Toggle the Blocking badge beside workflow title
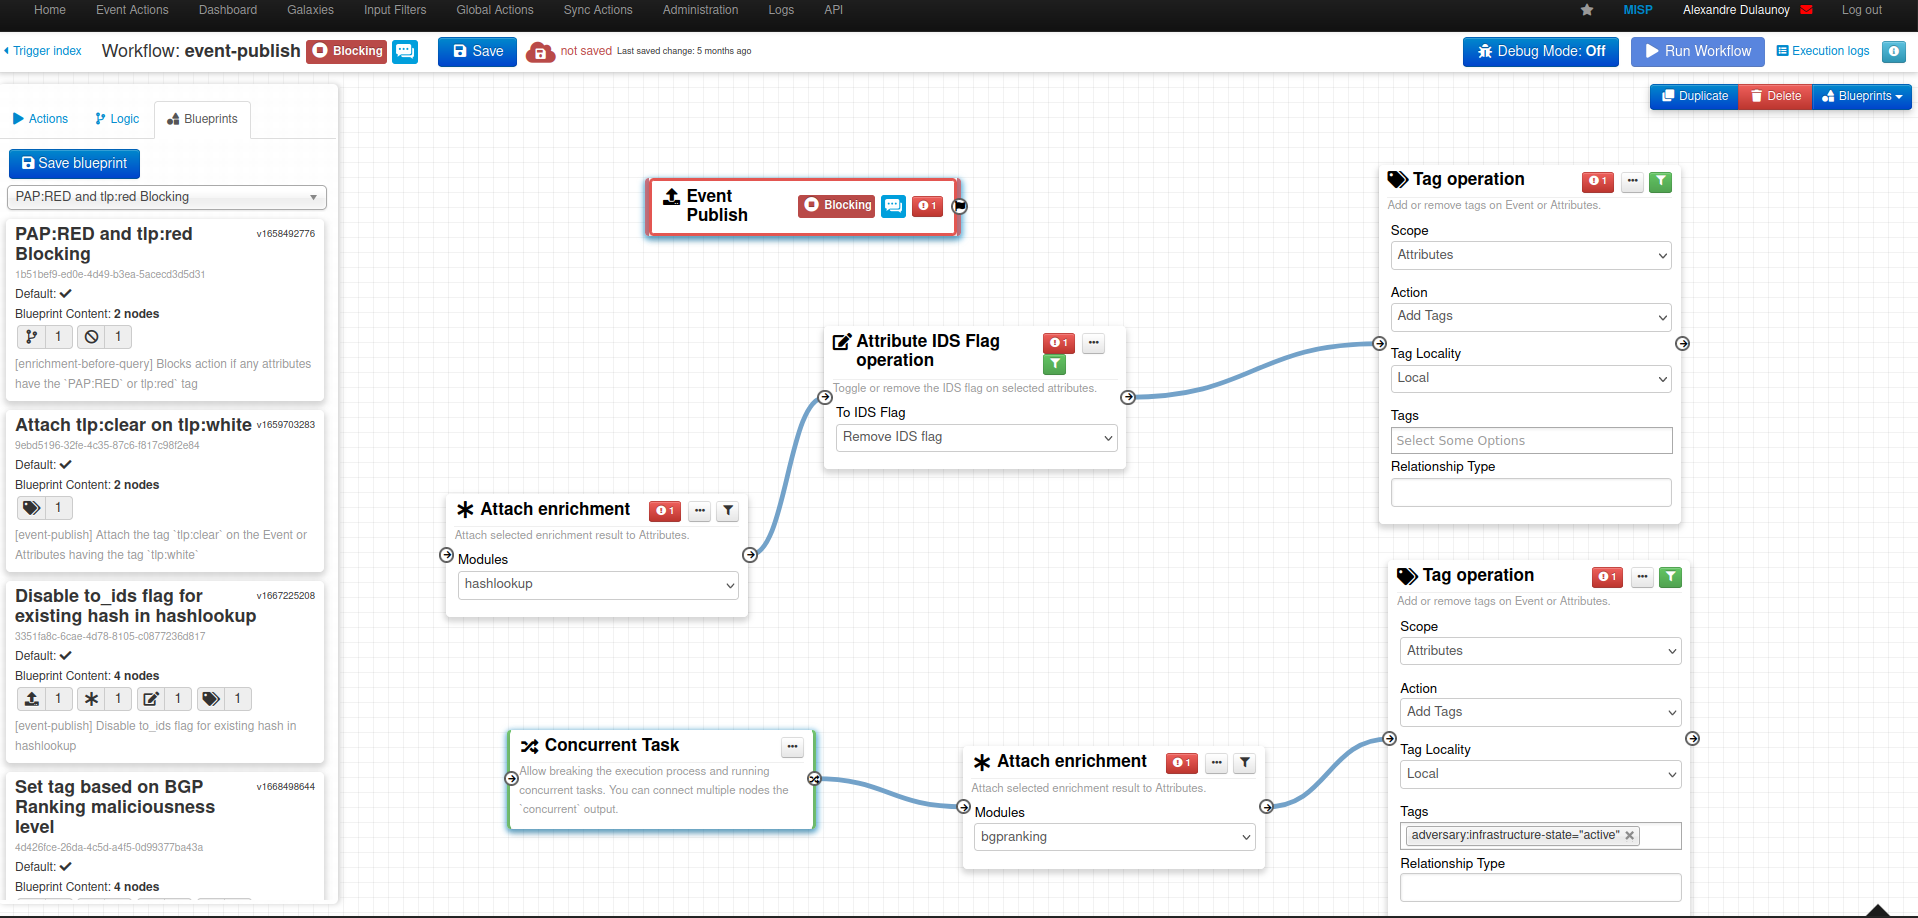 tap(347, 51)
